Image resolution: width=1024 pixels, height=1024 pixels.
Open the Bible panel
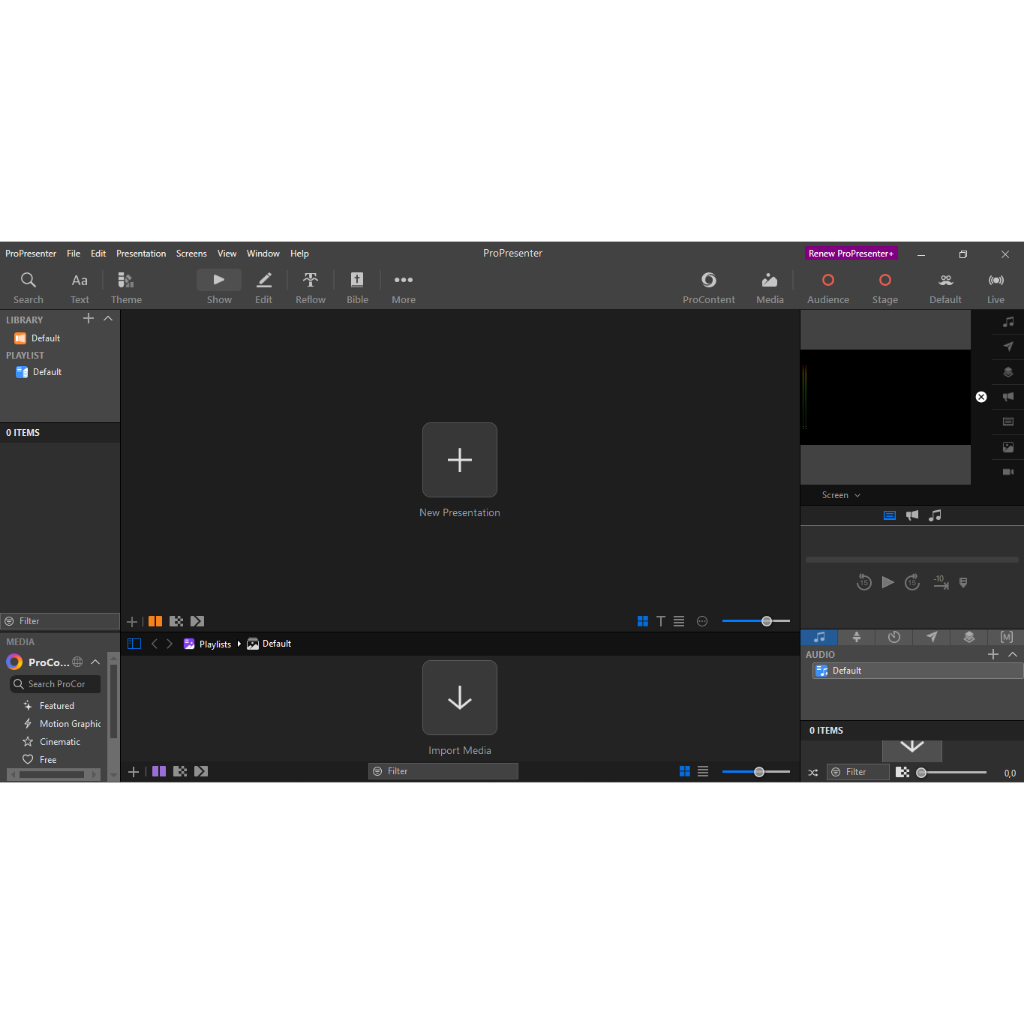tap(357, 288)
